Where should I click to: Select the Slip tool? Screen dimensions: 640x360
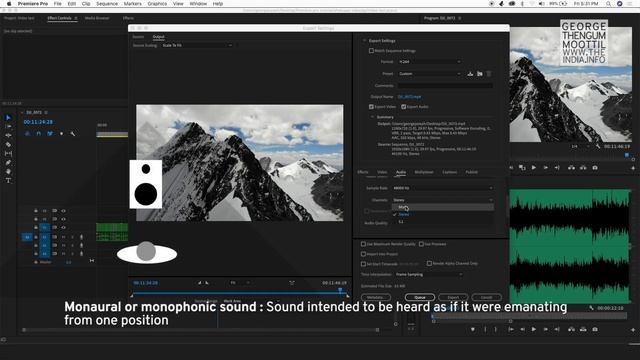pos(8,153)
